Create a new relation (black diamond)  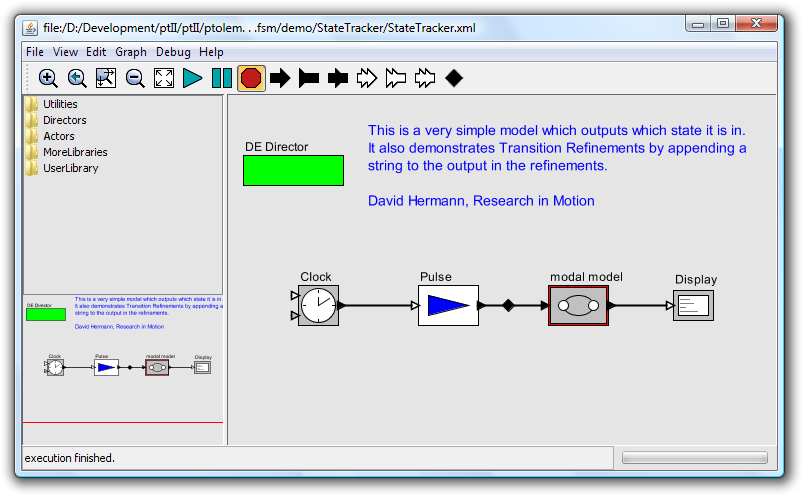coord(454,78)
